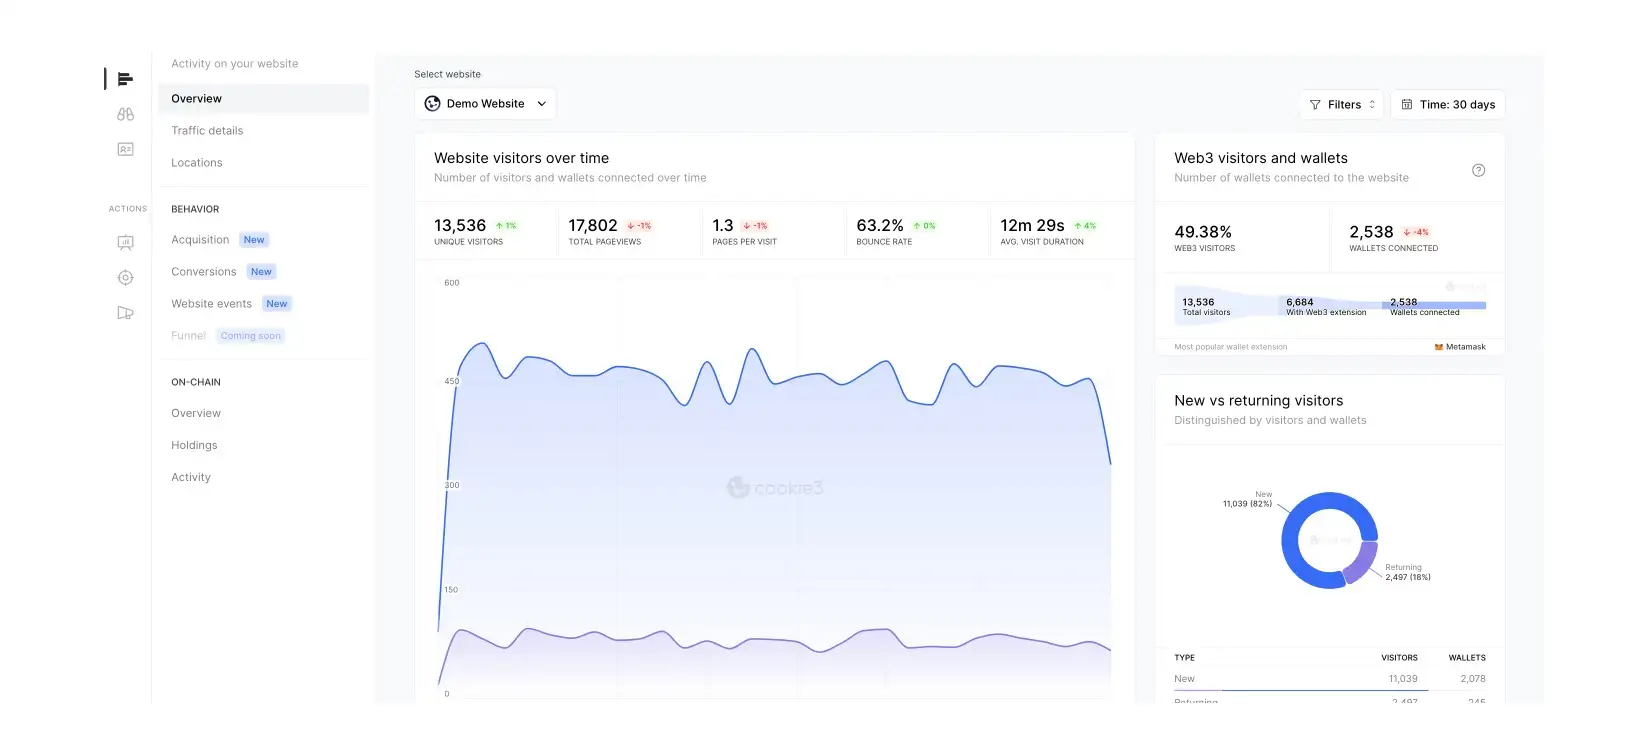Open Acquisition under Behavior
1646x755 pixels.
[x=200, y=240]
